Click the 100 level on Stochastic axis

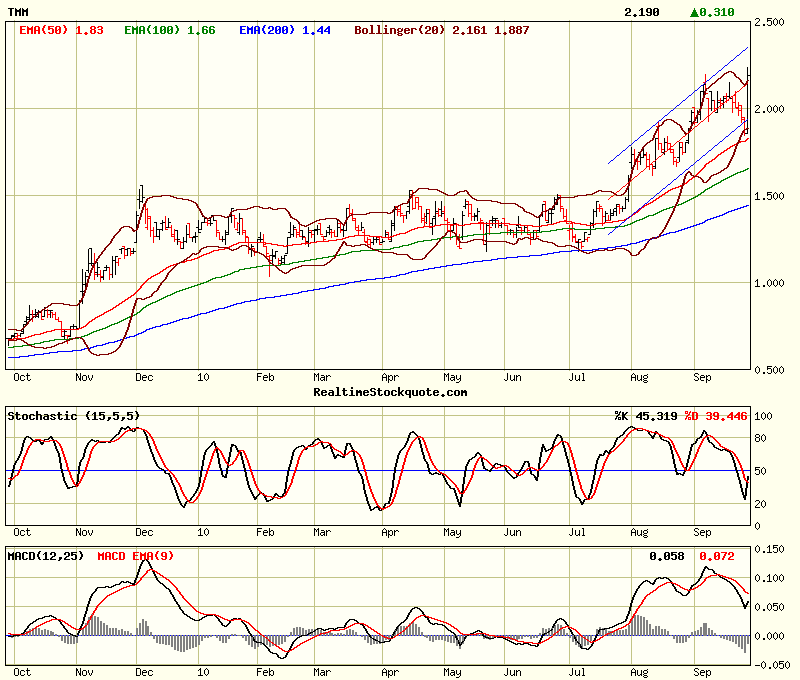[763, 416]
